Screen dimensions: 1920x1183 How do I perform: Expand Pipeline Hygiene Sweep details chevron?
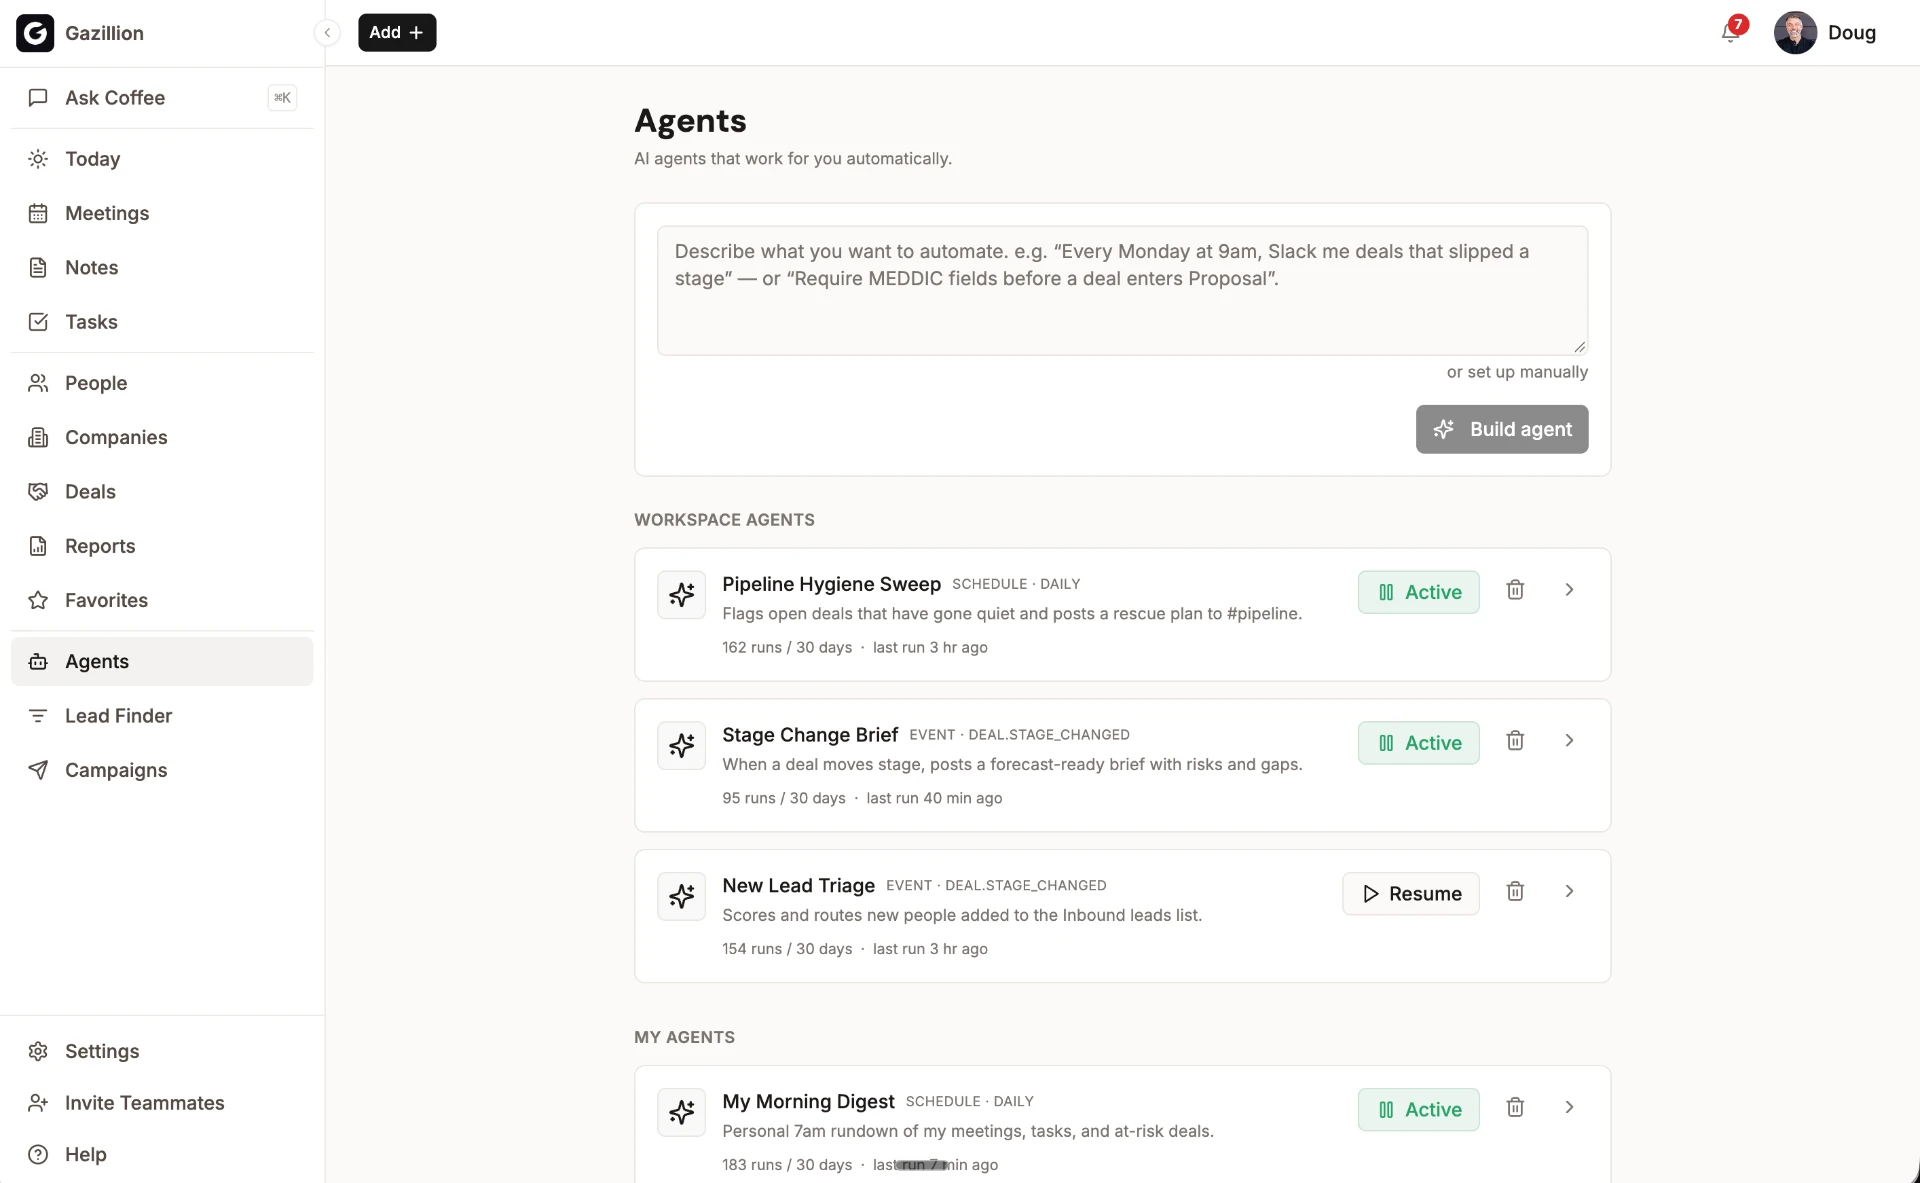1569,590
